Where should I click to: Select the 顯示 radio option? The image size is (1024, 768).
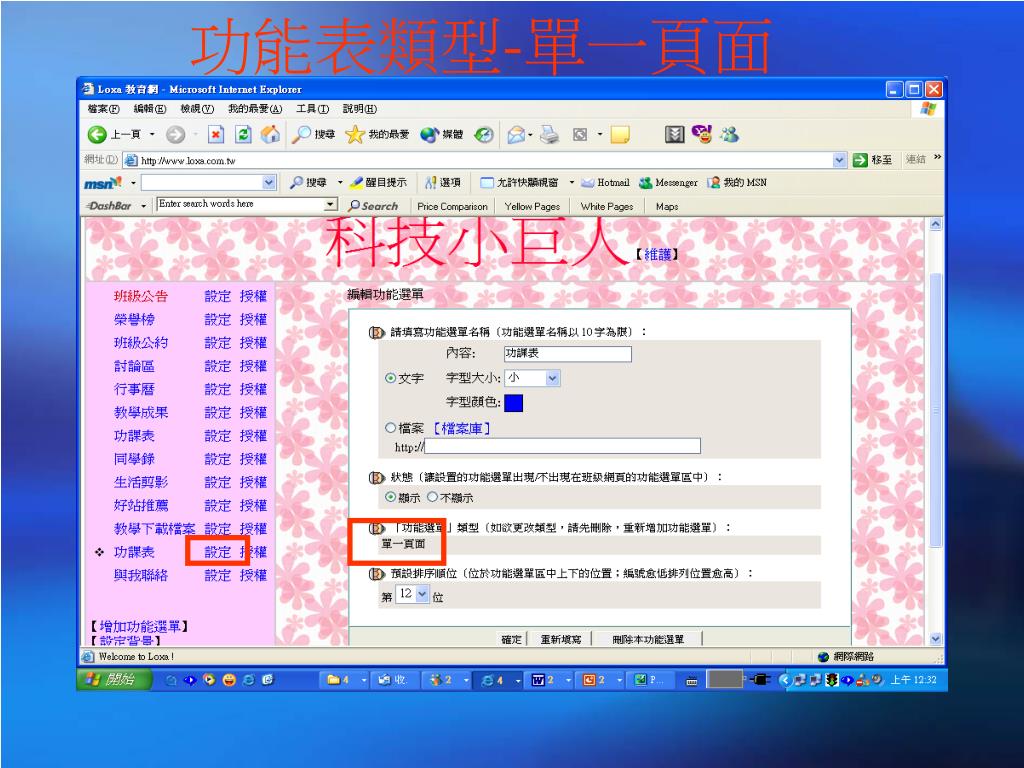390,497
